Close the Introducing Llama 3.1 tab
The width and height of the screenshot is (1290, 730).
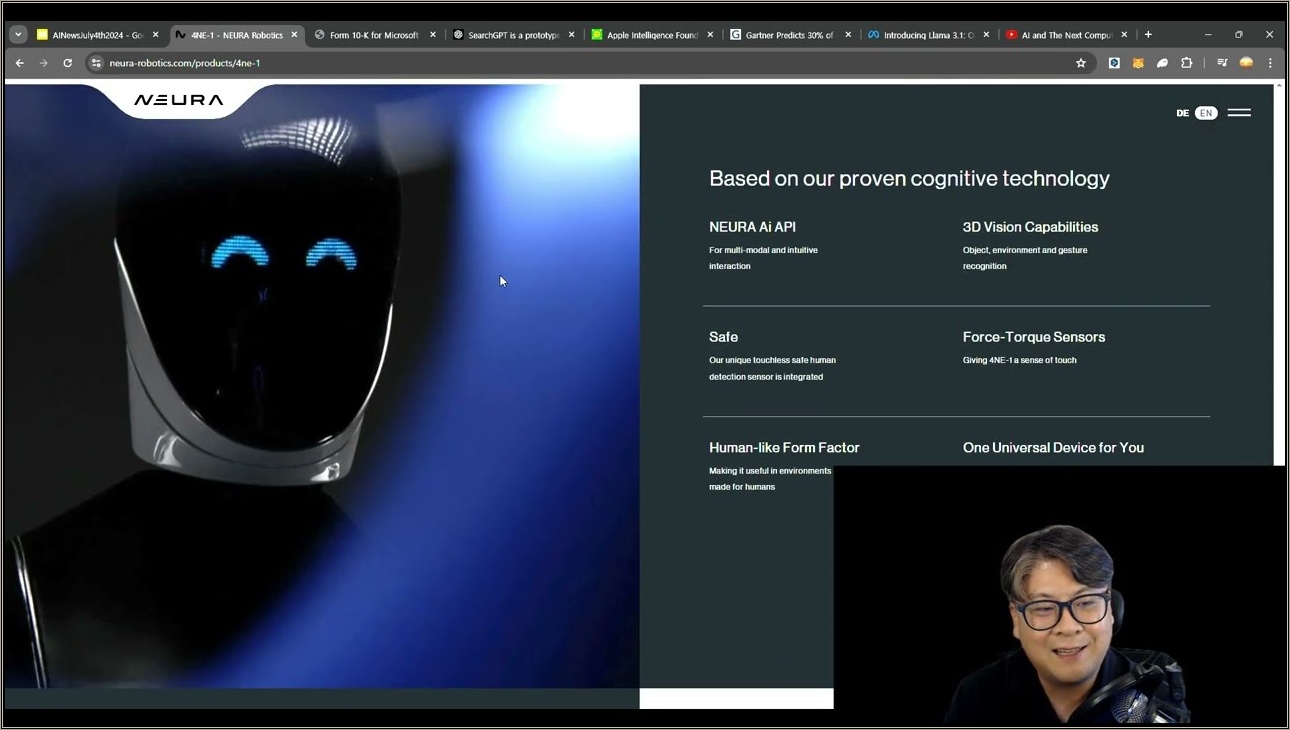(986, 34)
